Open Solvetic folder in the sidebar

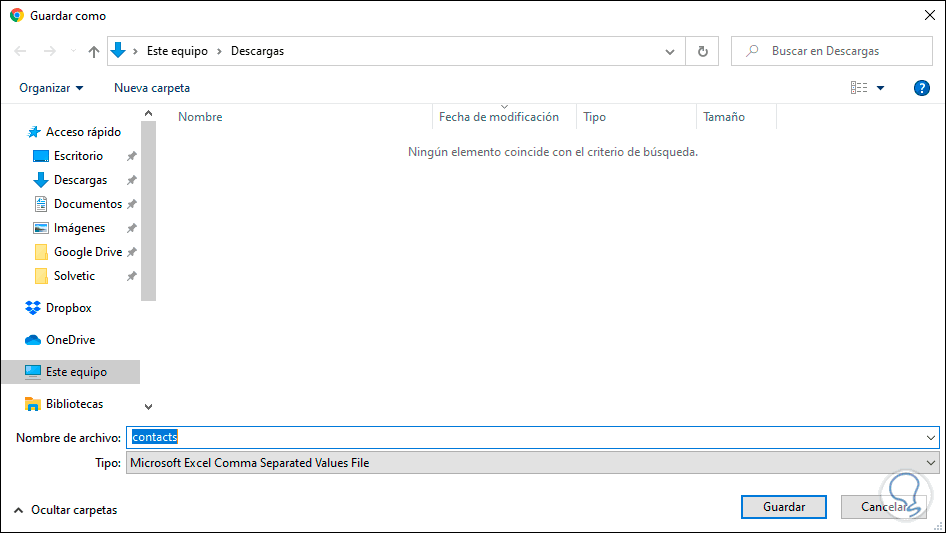pyautogui.click(x=74, y=276)
